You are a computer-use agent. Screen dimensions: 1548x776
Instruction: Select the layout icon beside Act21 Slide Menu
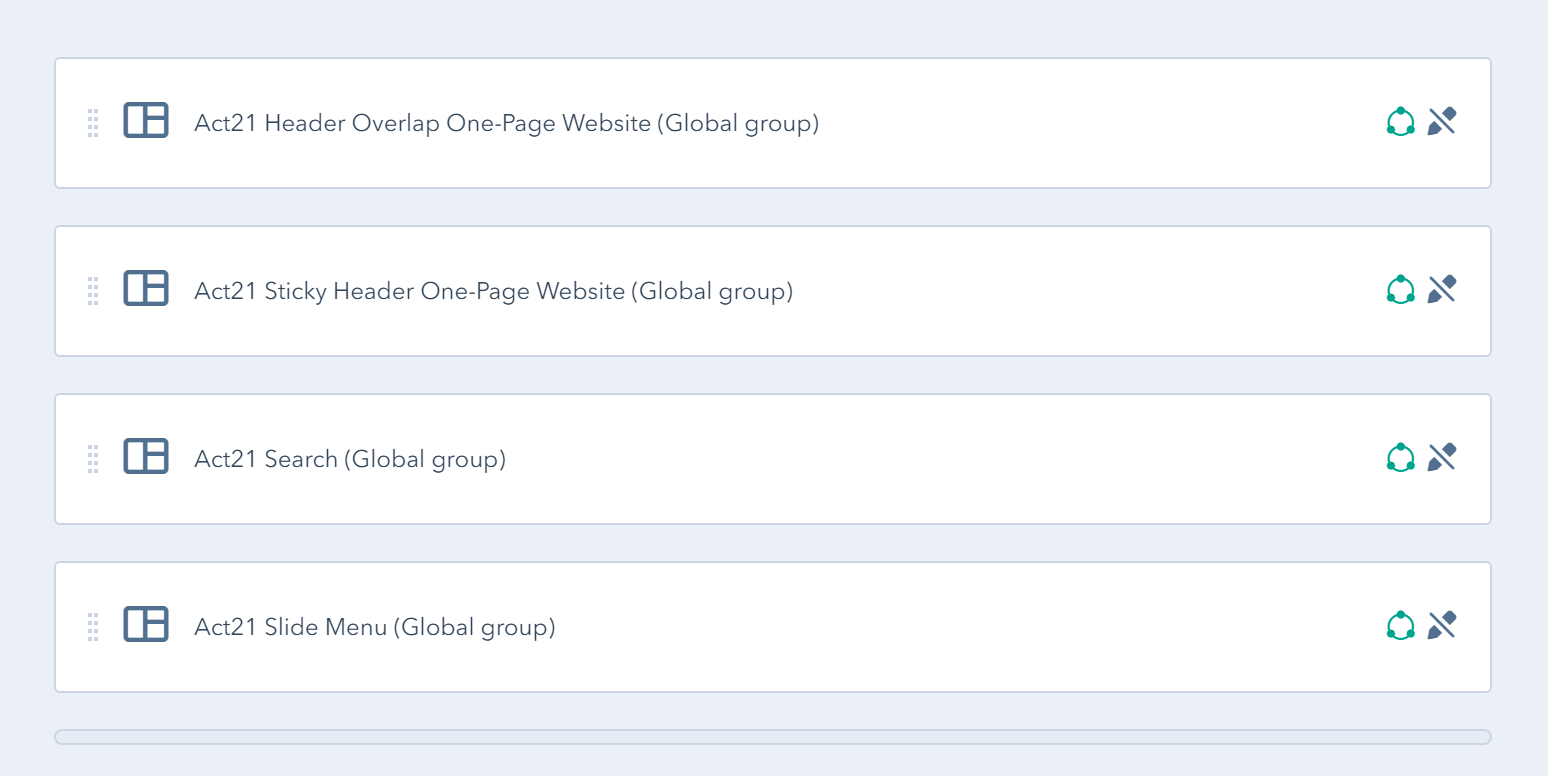[146, 625]
